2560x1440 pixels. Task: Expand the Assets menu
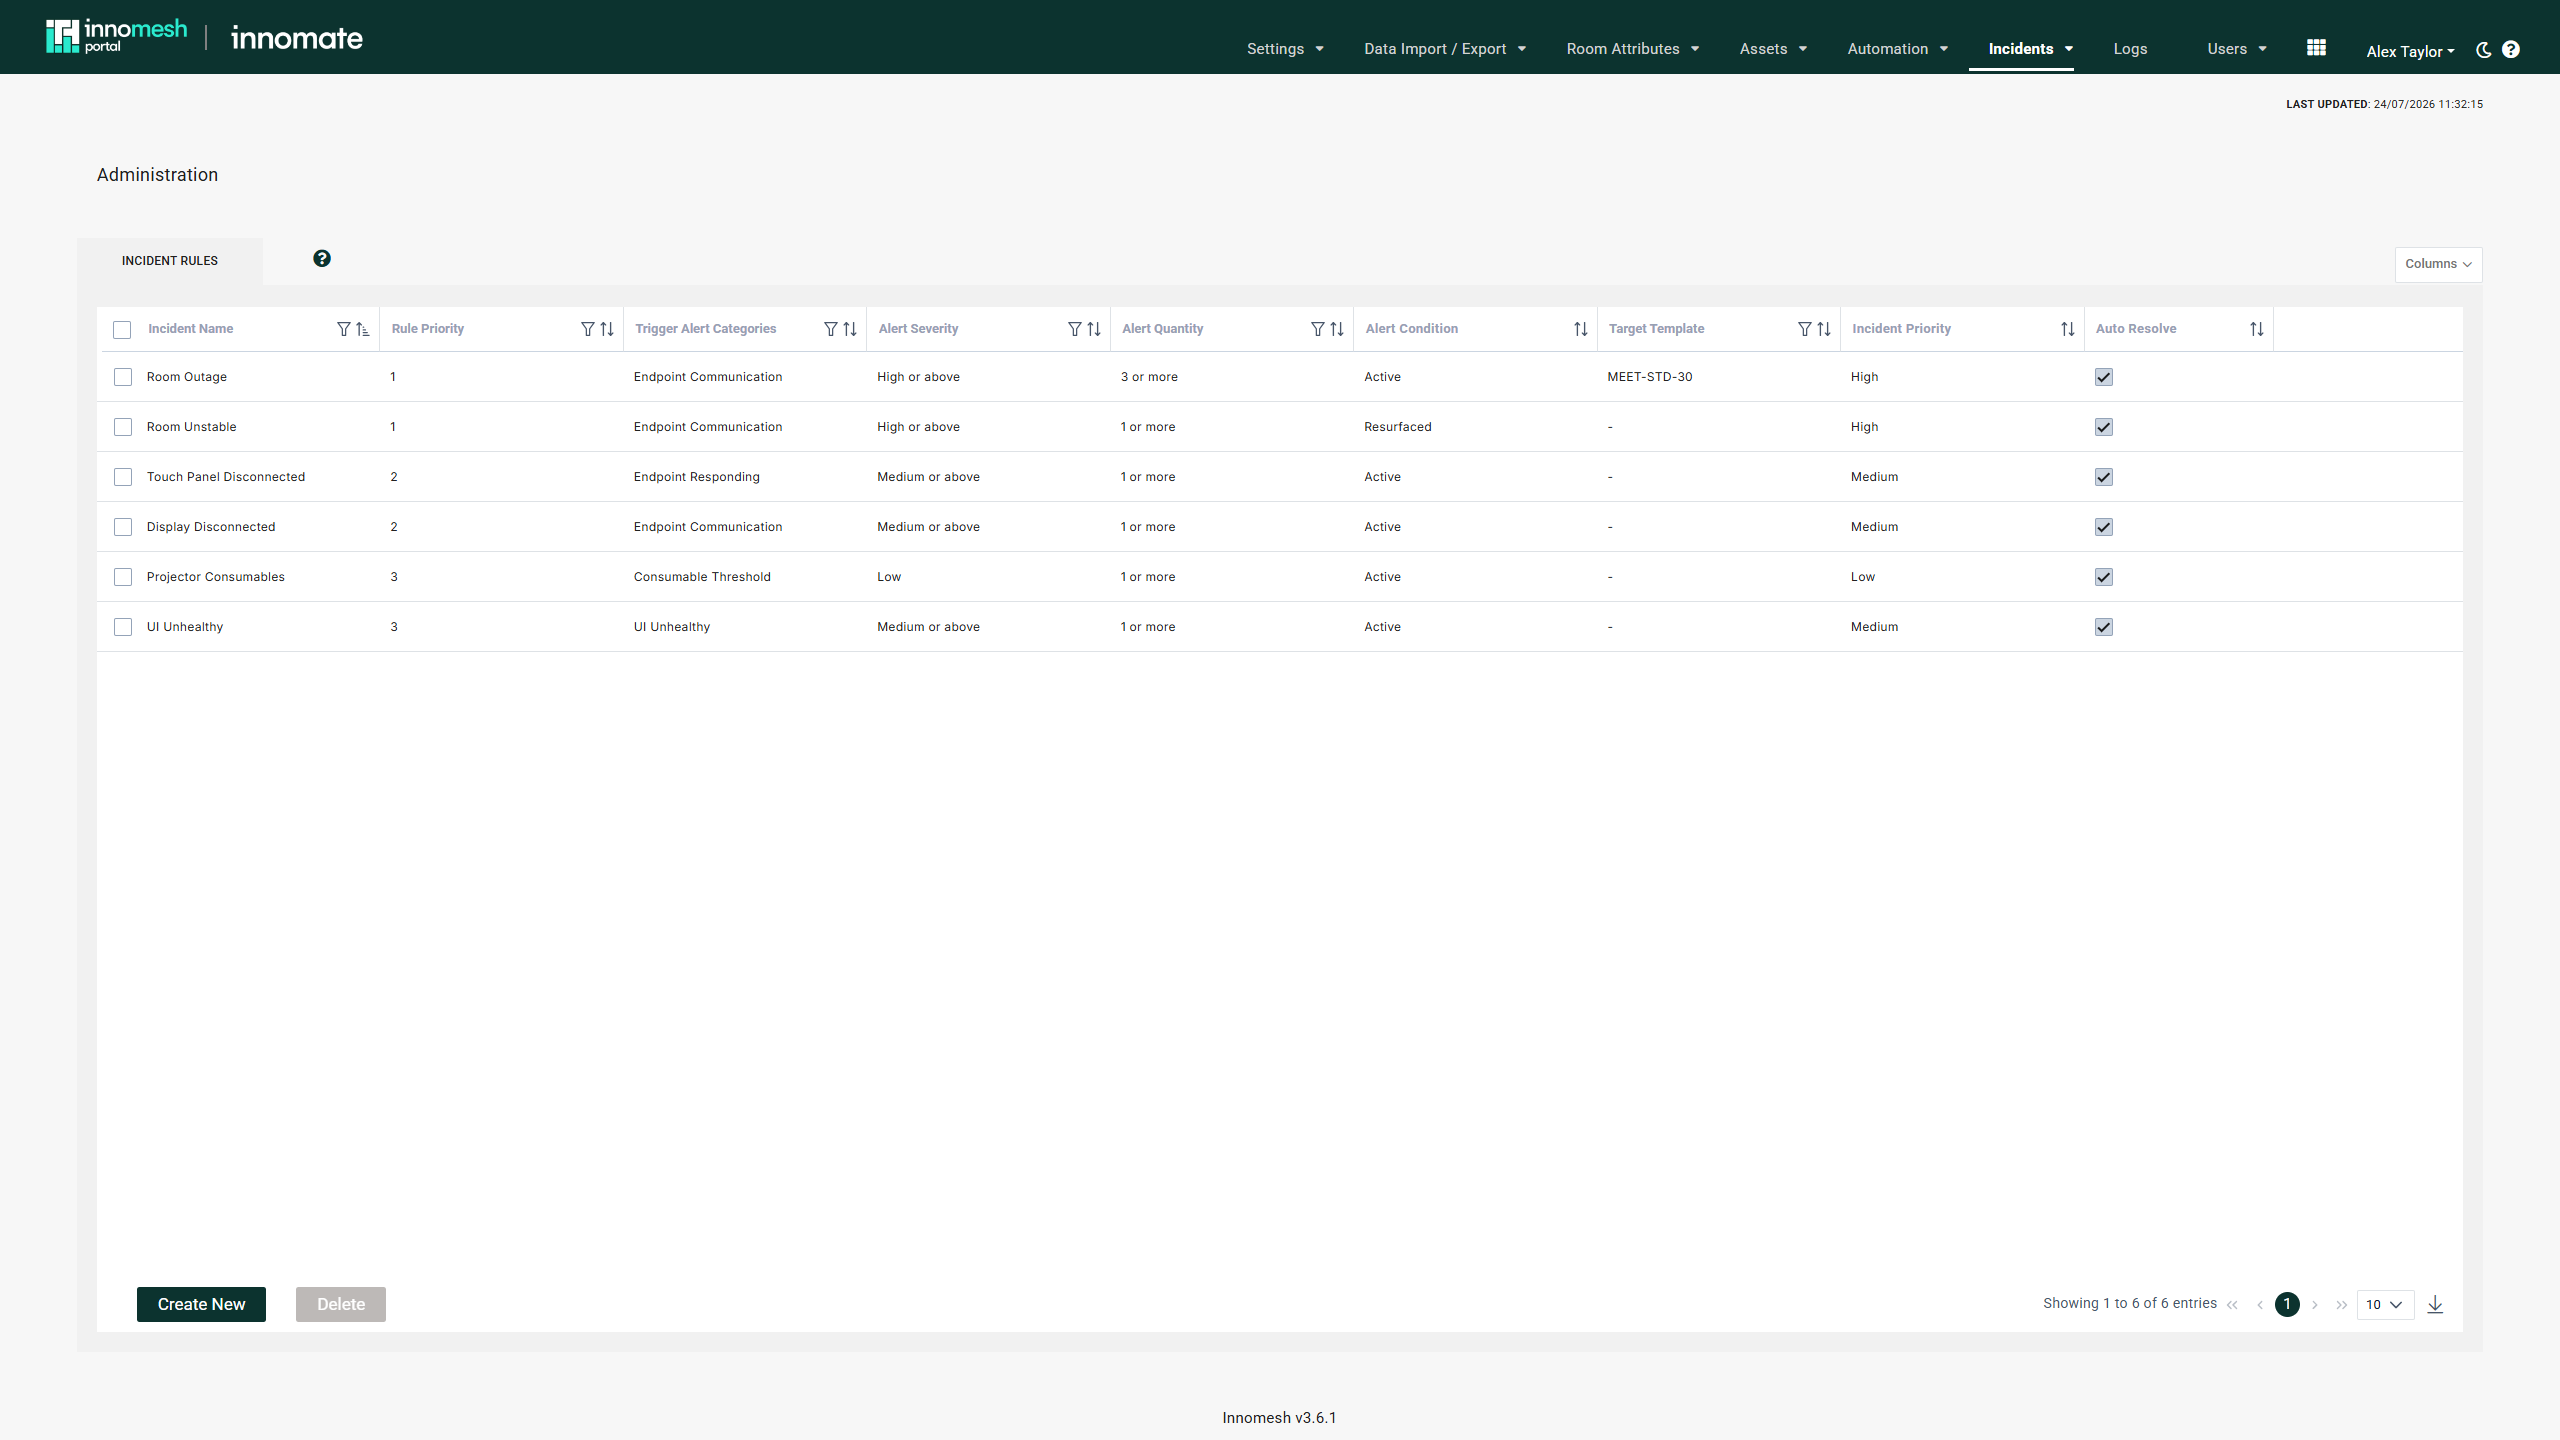click(x=1773, y=49)
